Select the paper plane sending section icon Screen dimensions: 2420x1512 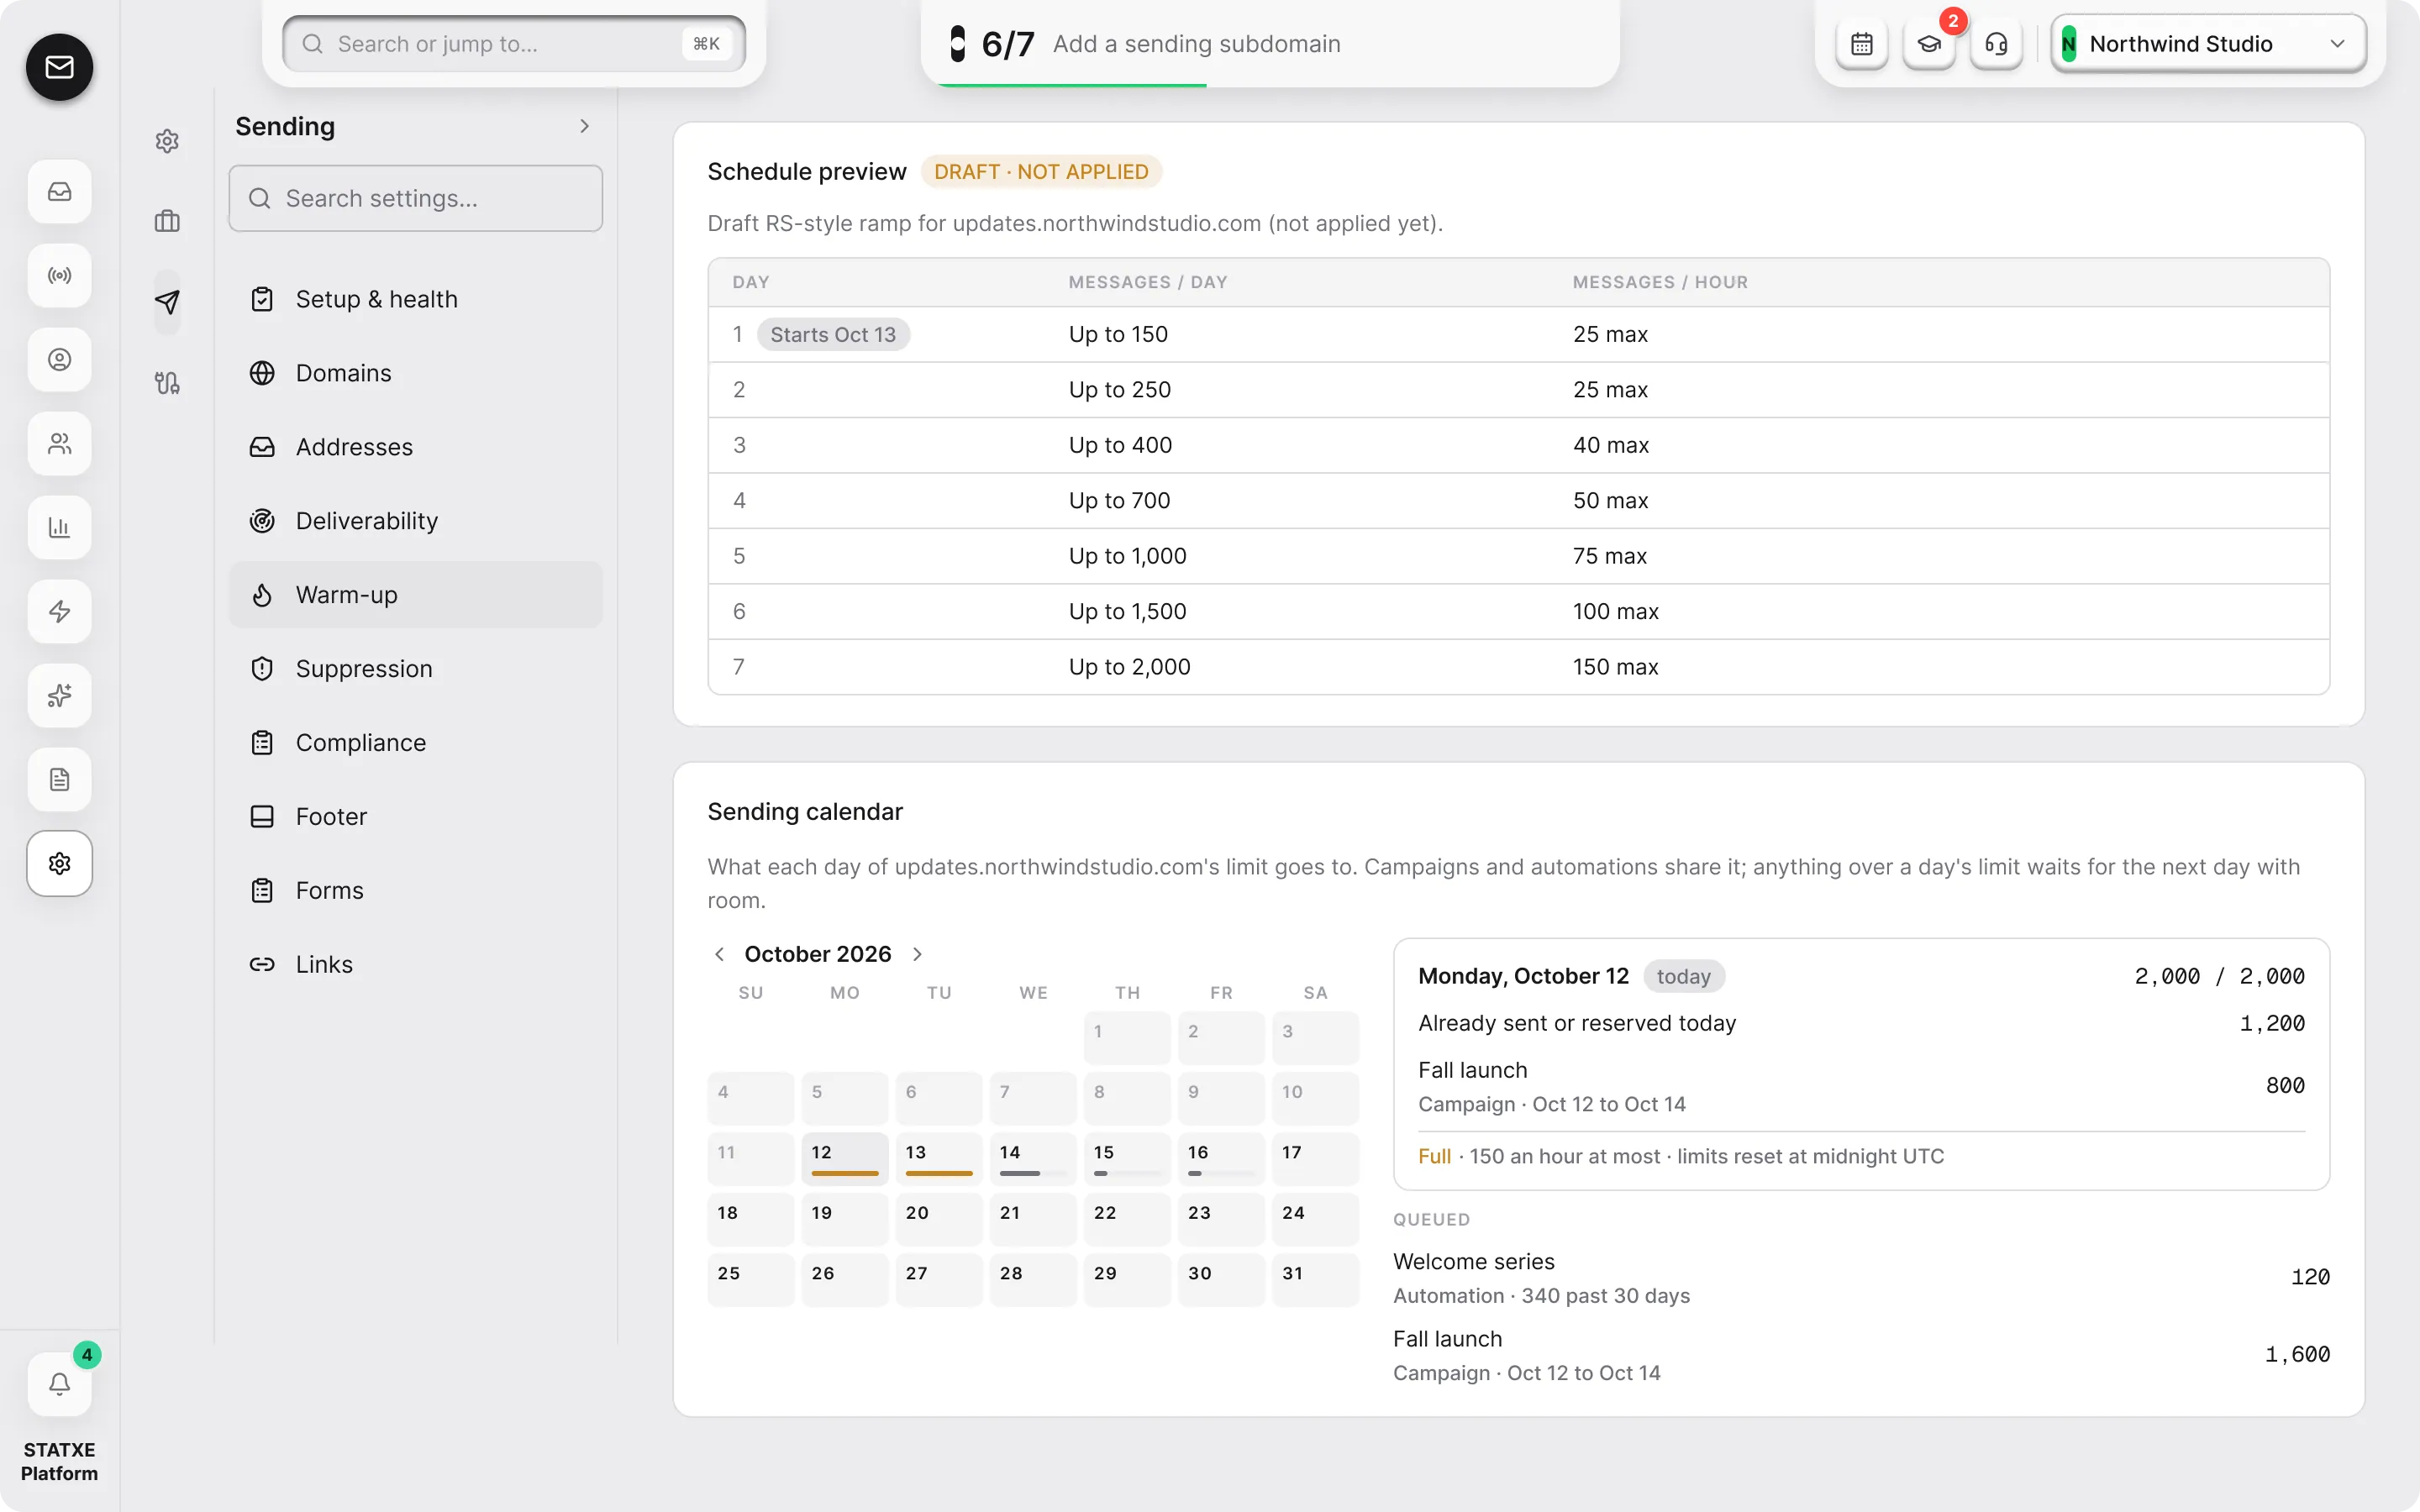pos(167,302)
